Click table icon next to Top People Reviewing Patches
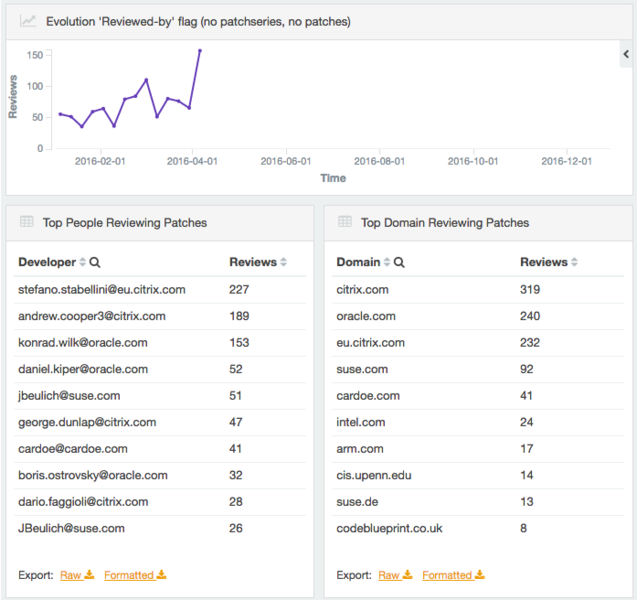 [27, 222]
